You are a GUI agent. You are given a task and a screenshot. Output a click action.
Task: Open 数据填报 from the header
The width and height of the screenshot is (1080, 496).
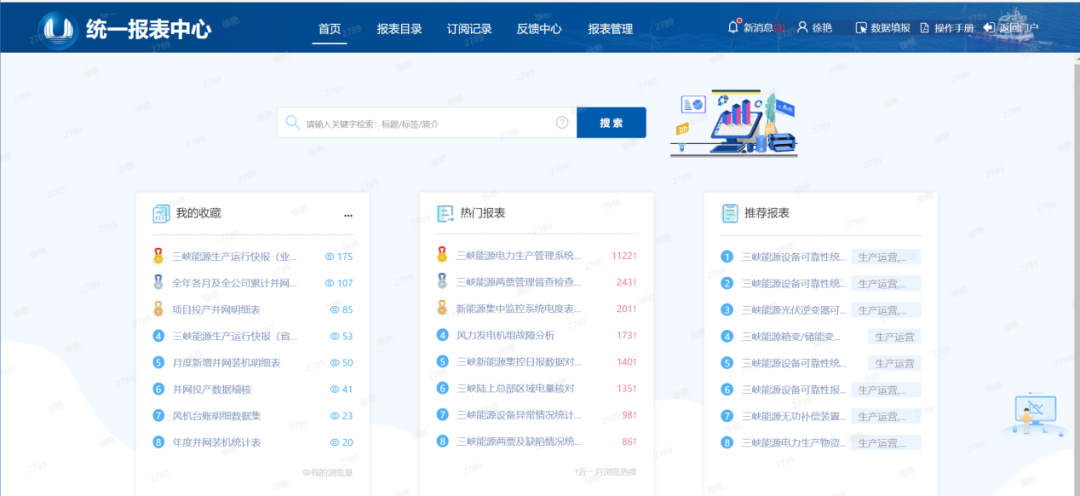882,28
